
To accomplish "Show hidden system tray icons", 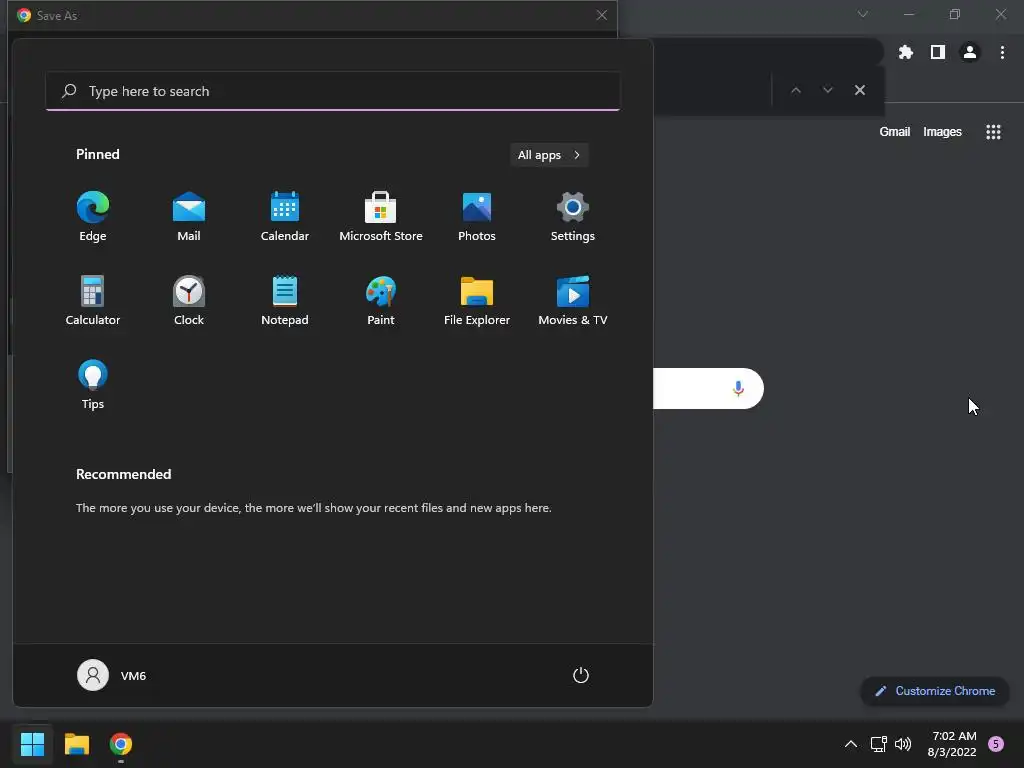I will point(851,744).
